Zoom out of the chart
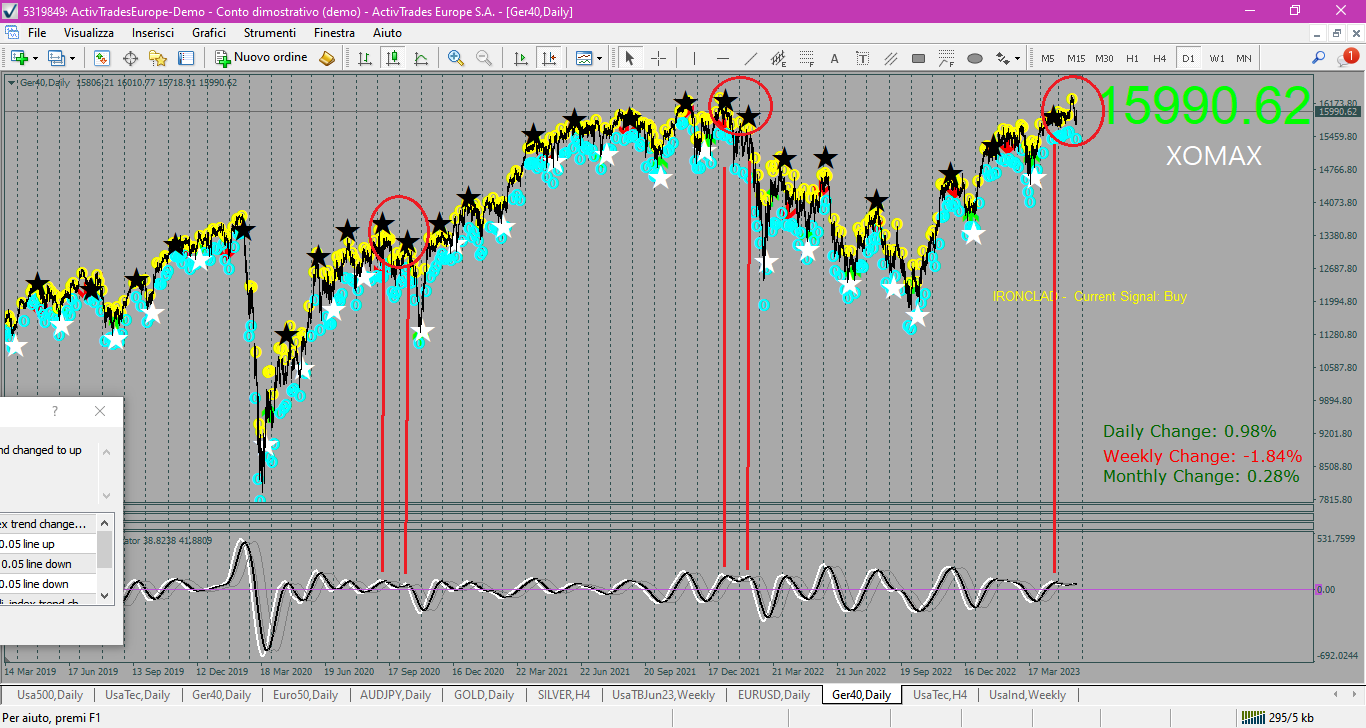The image size is (1366, 728). (484, 58)
